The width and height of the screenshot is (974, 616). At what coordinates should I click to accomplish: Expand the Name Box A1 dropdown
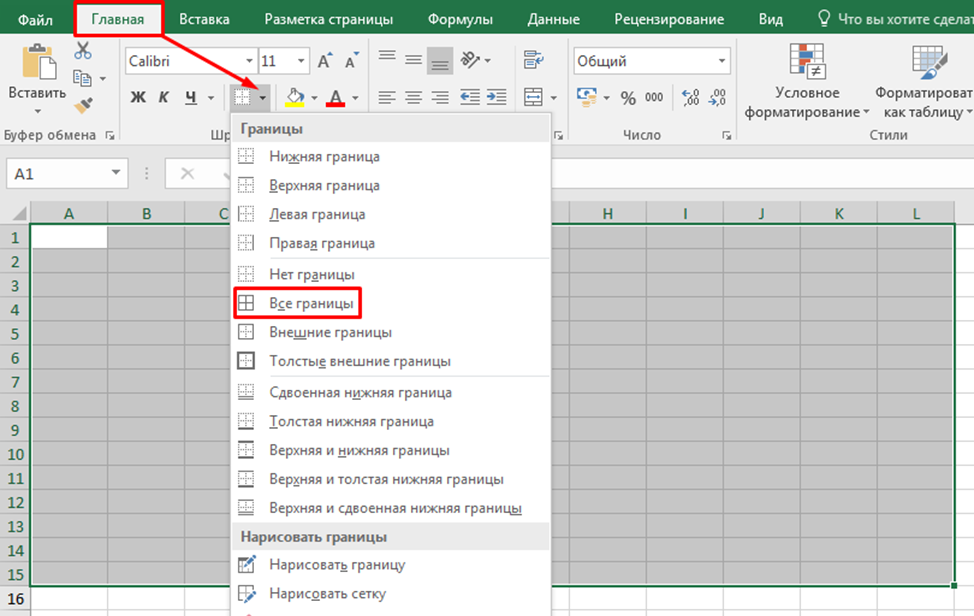pos(116,173)
